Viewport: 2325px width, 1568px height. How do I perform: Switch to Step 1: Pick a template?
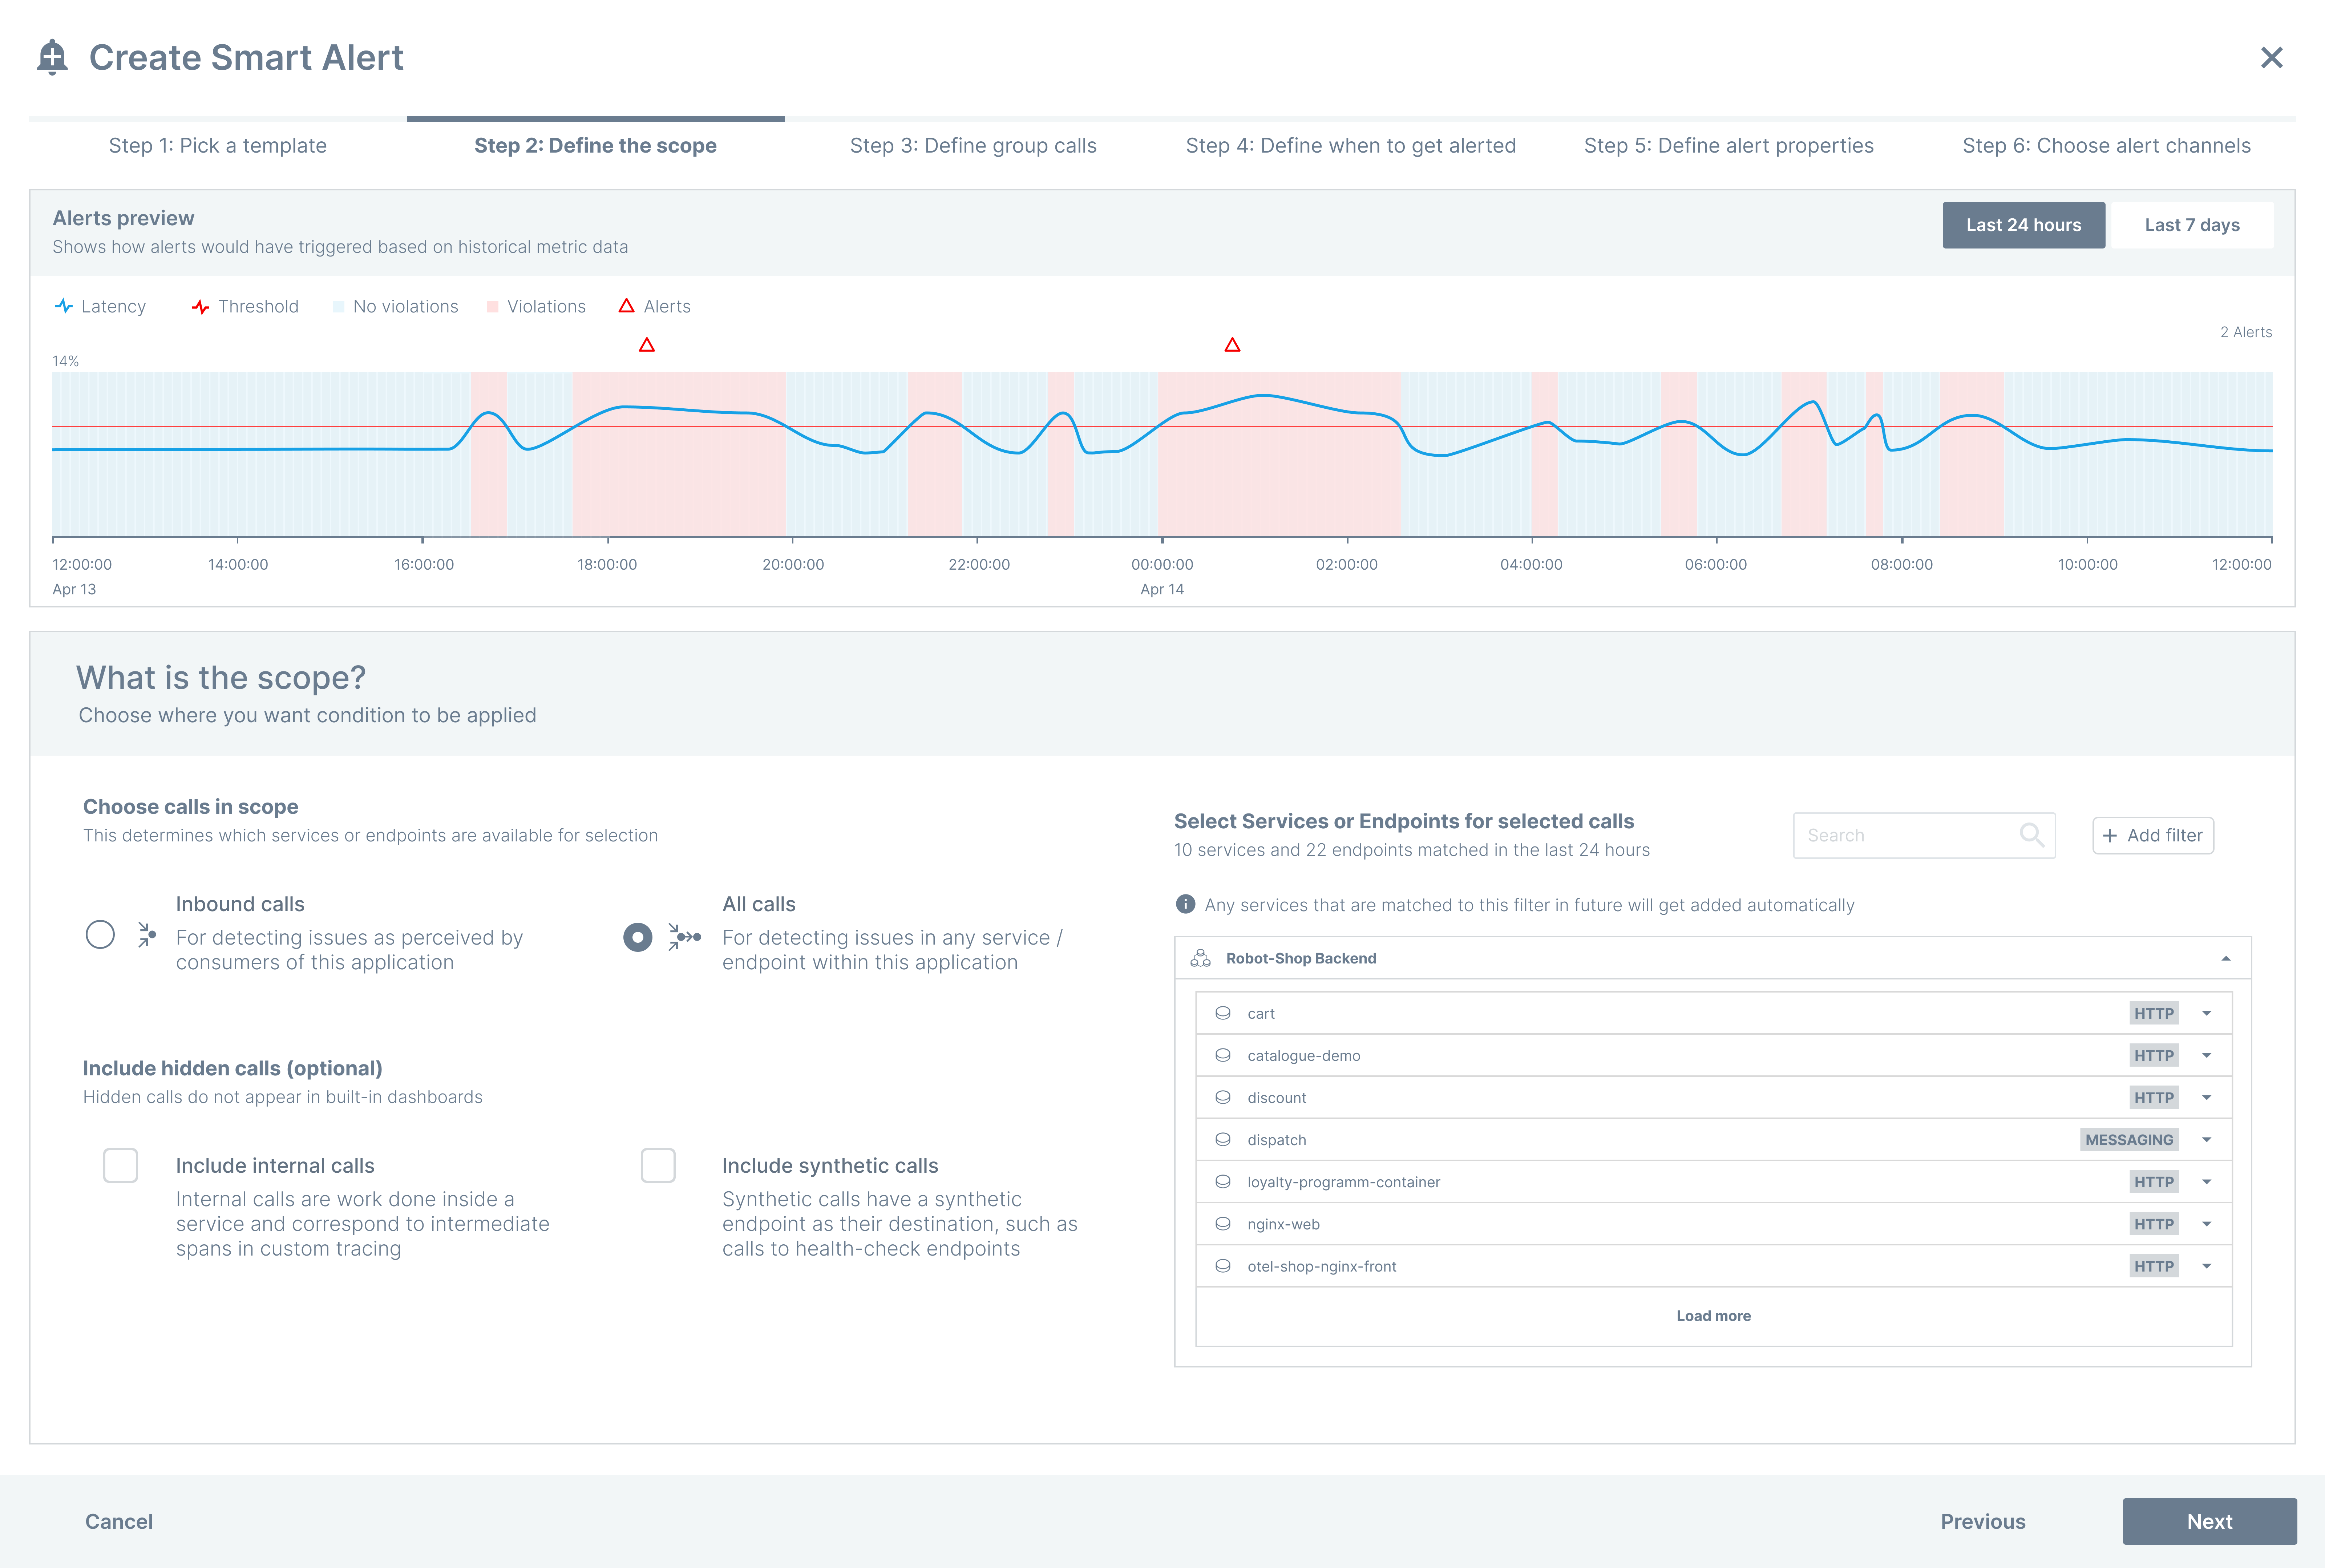pos(218,145)
